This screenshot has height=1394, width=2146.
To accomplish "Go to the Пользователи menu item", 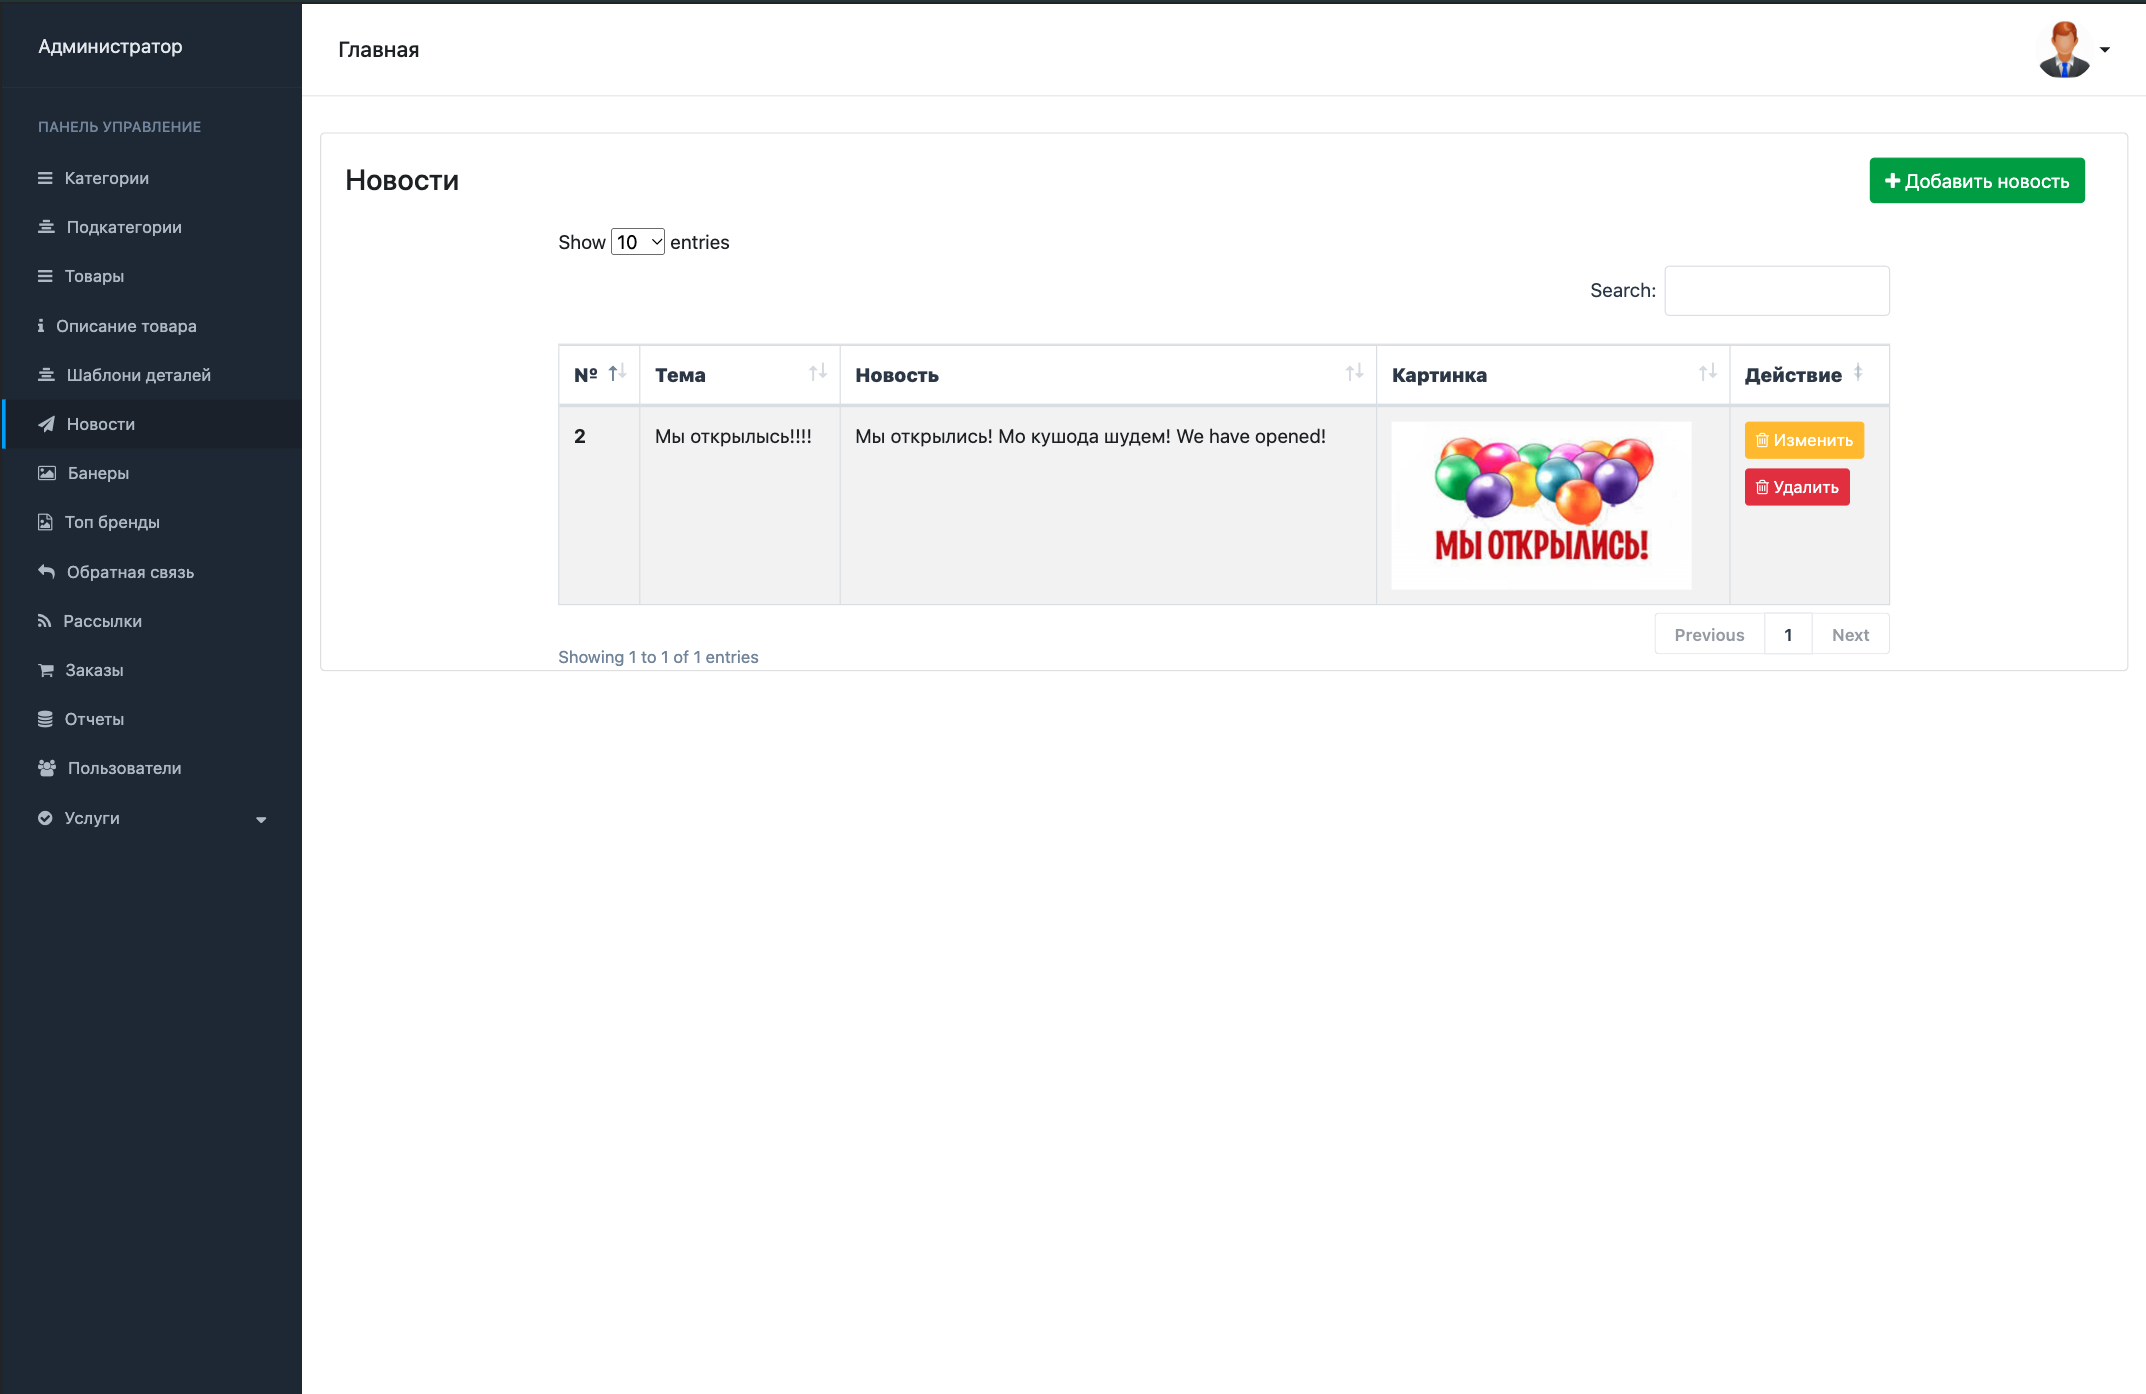I will click(x=152, y=768).
